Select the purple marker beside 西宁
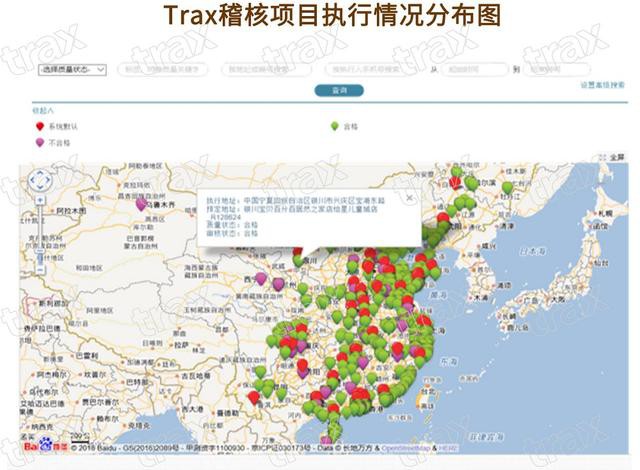 tap(260, 279)
